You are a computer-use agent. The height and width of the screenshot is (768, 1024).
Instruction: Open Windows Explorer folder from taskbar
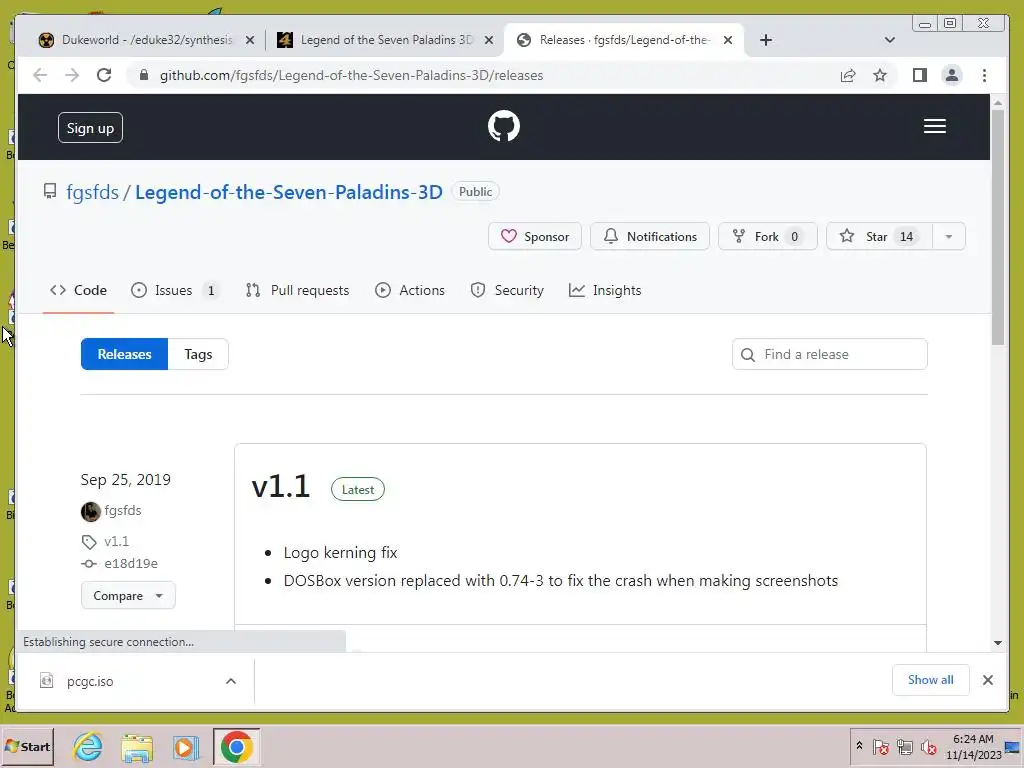[136, 746]
